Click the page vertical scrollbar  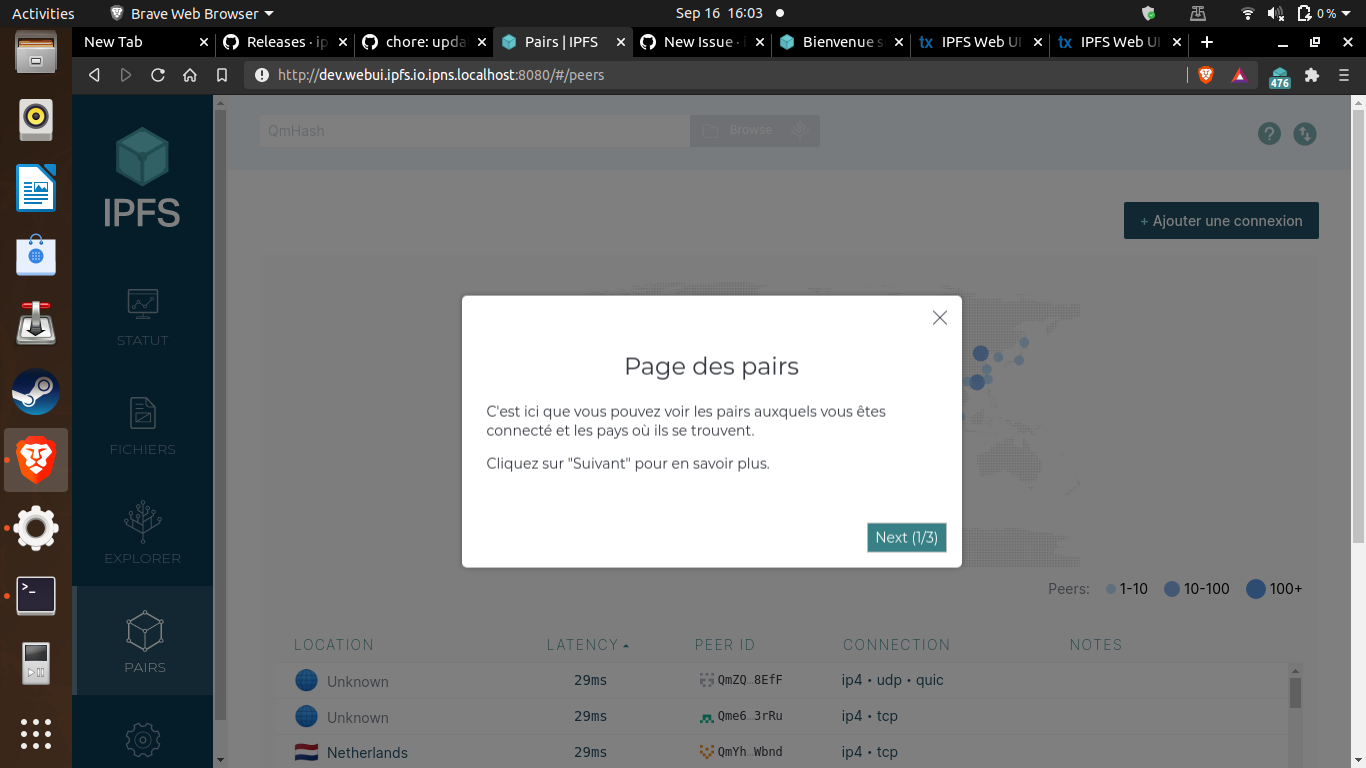(1358, 325)
